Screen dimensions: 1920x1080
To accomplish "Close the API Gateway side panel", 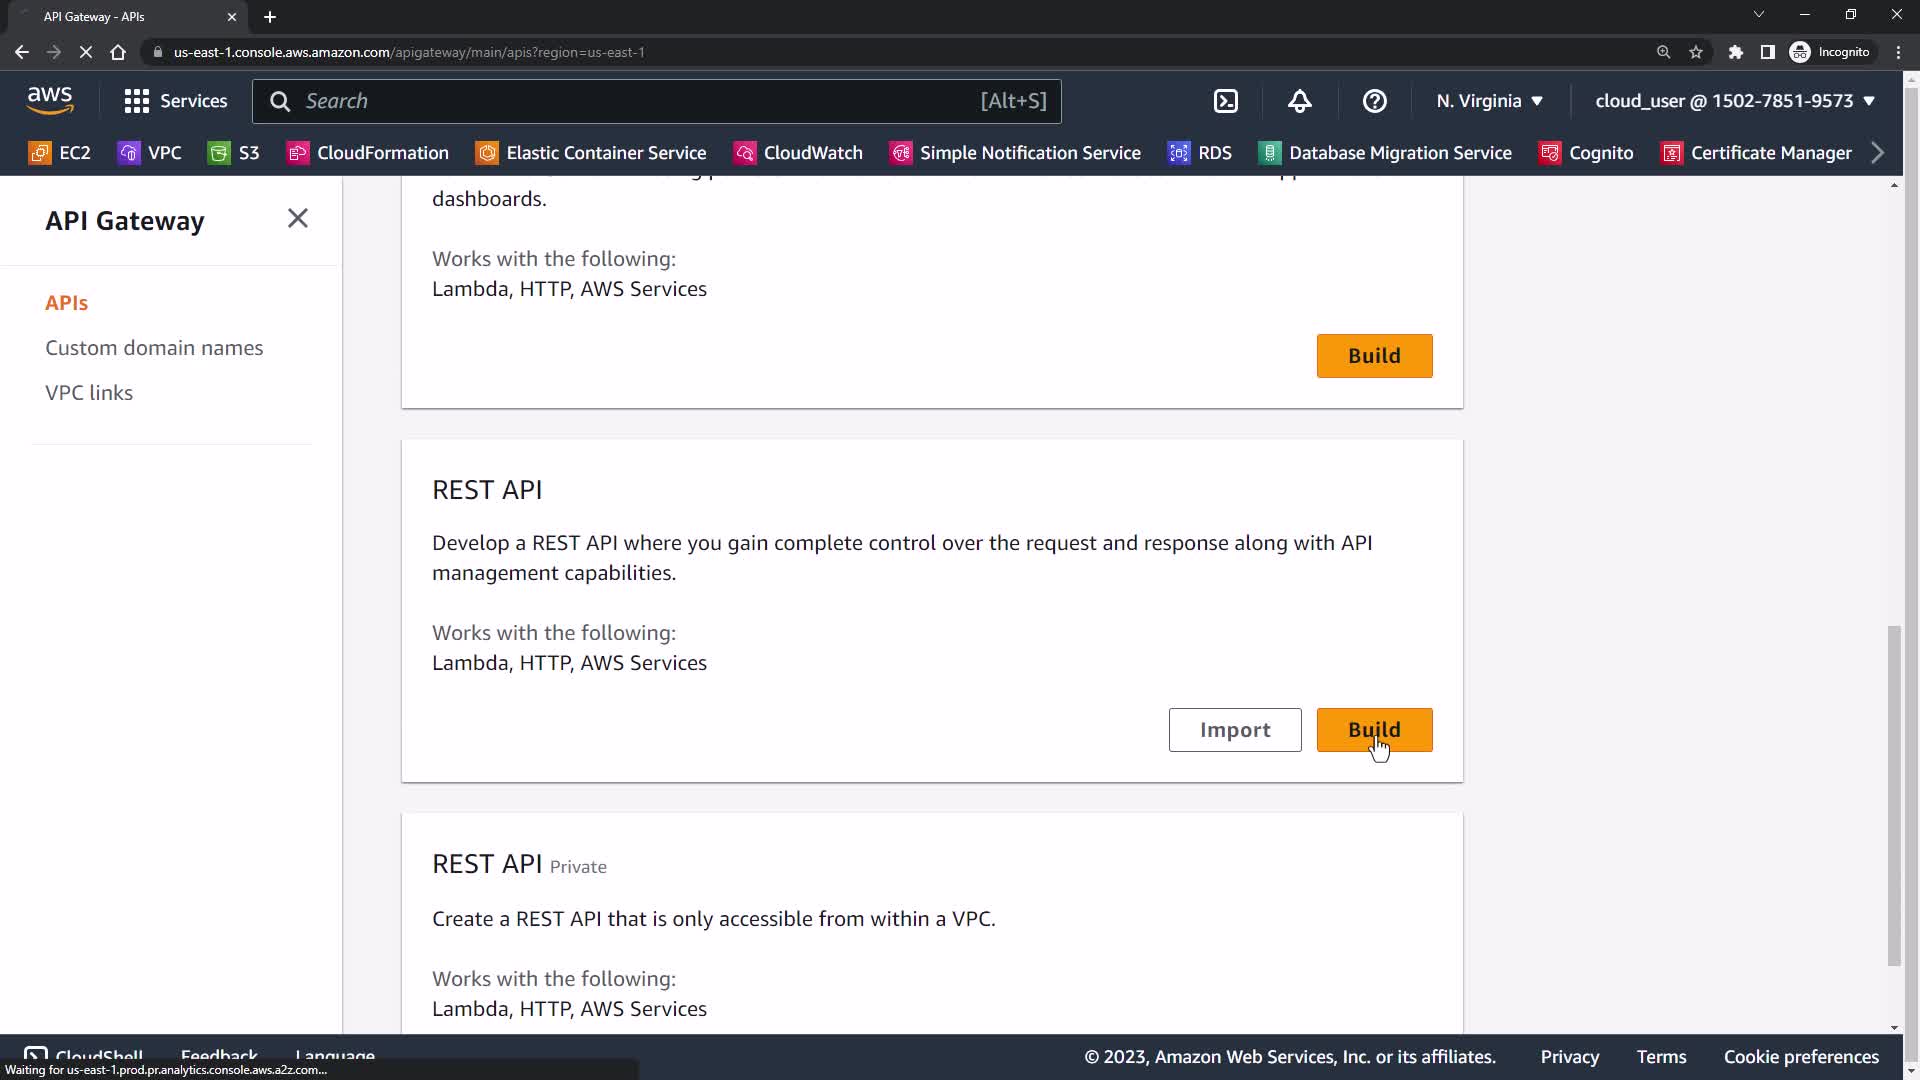I will (297, 219).
